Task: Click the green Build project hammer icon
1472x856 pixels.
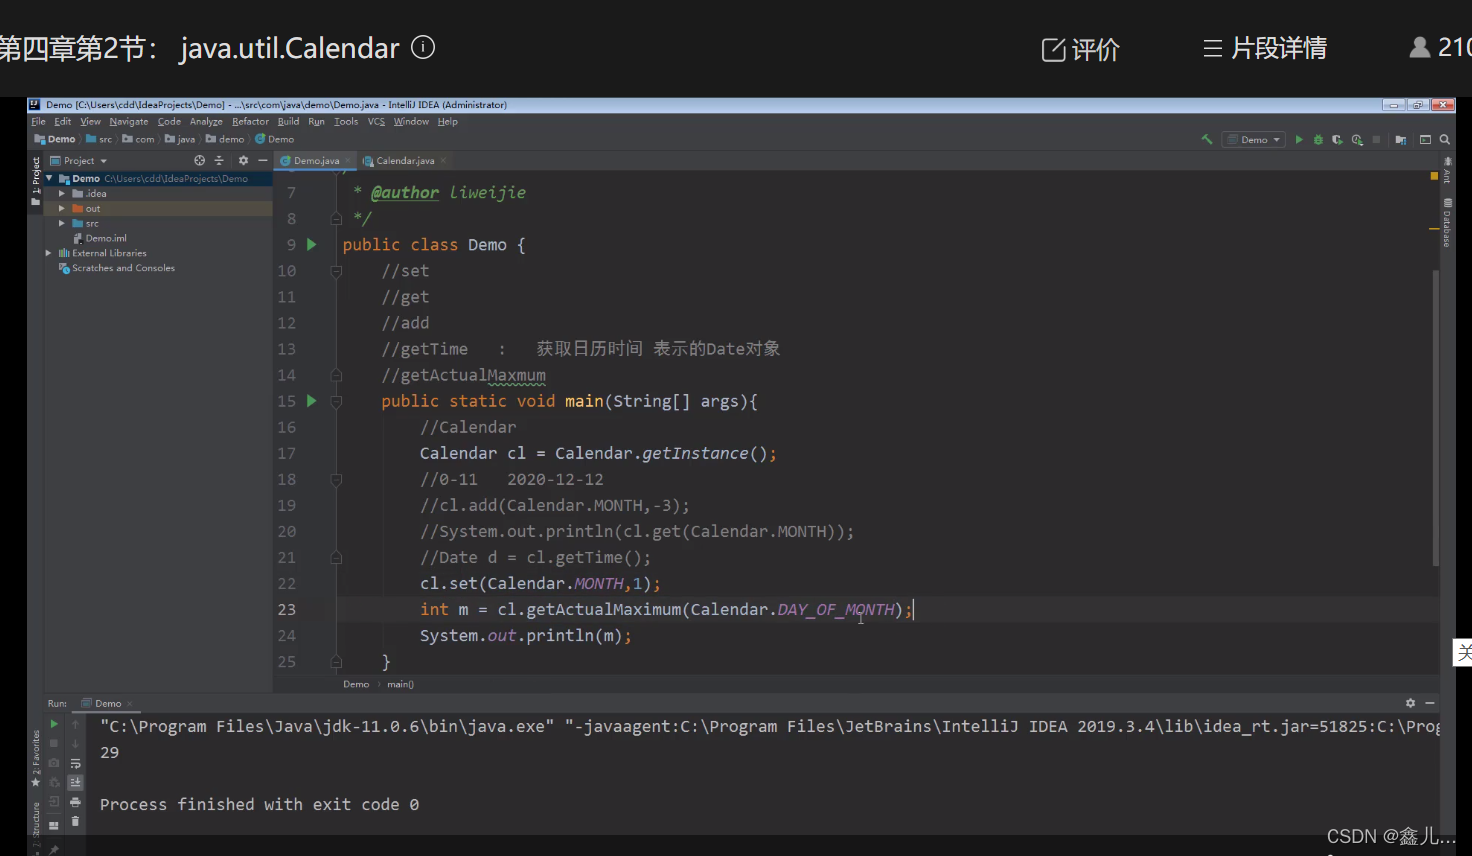Action: pyautogui.click(x=1207, y=140)
